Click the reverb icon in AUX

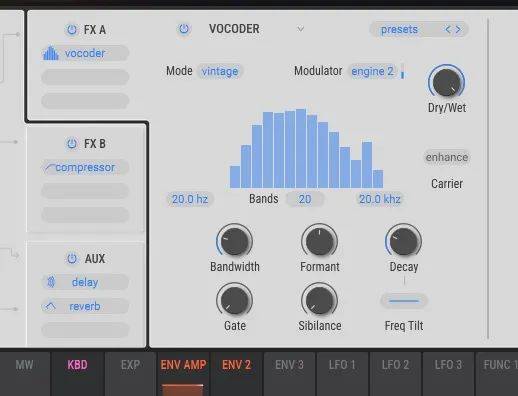[50, 306]
